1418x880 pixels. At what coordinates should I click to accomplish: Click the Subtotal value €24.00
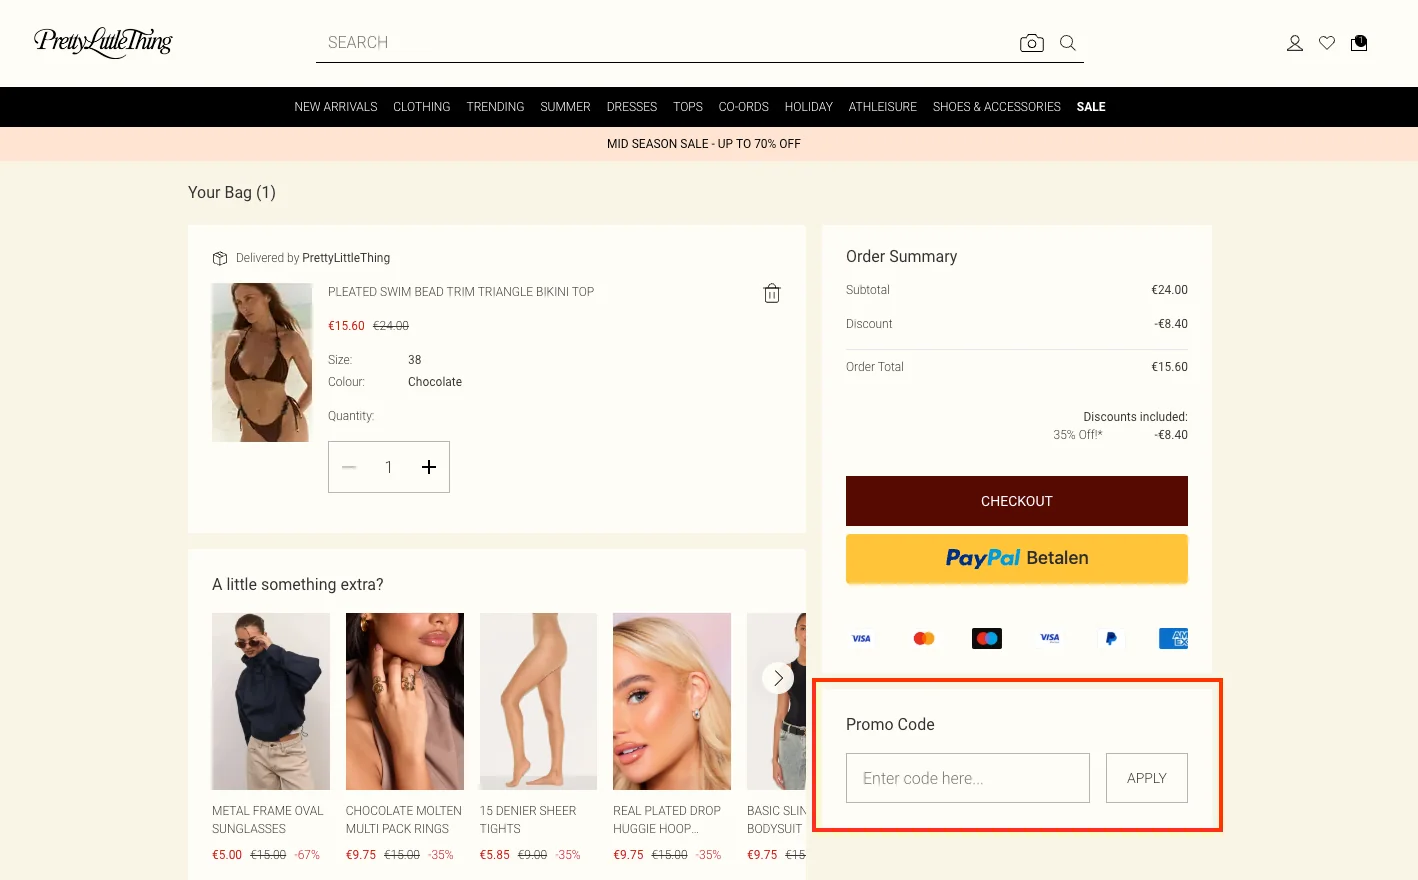pos(1169,290)
